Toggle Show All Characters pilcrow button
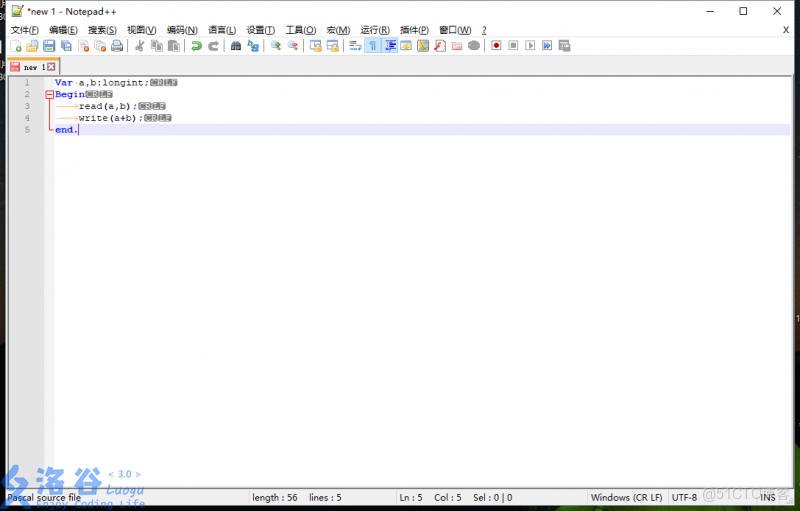Screen dimensions: 800x511 click(x=372, y=46)
